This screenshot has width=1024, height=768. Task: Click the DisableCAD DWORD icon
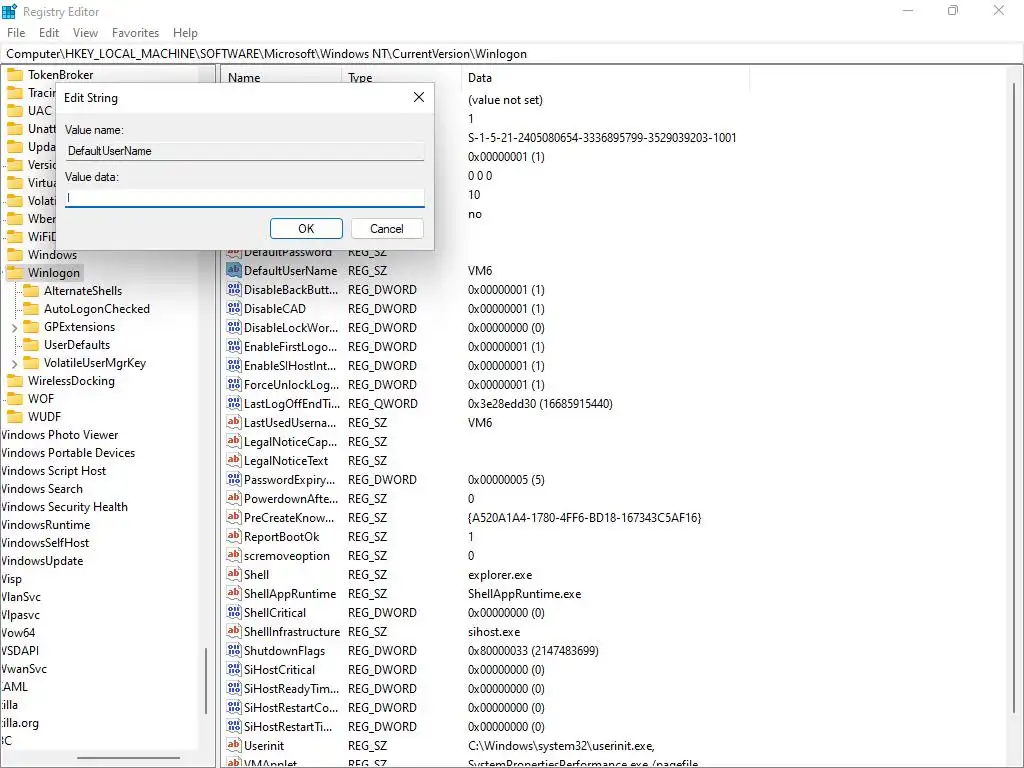point(234,308)
